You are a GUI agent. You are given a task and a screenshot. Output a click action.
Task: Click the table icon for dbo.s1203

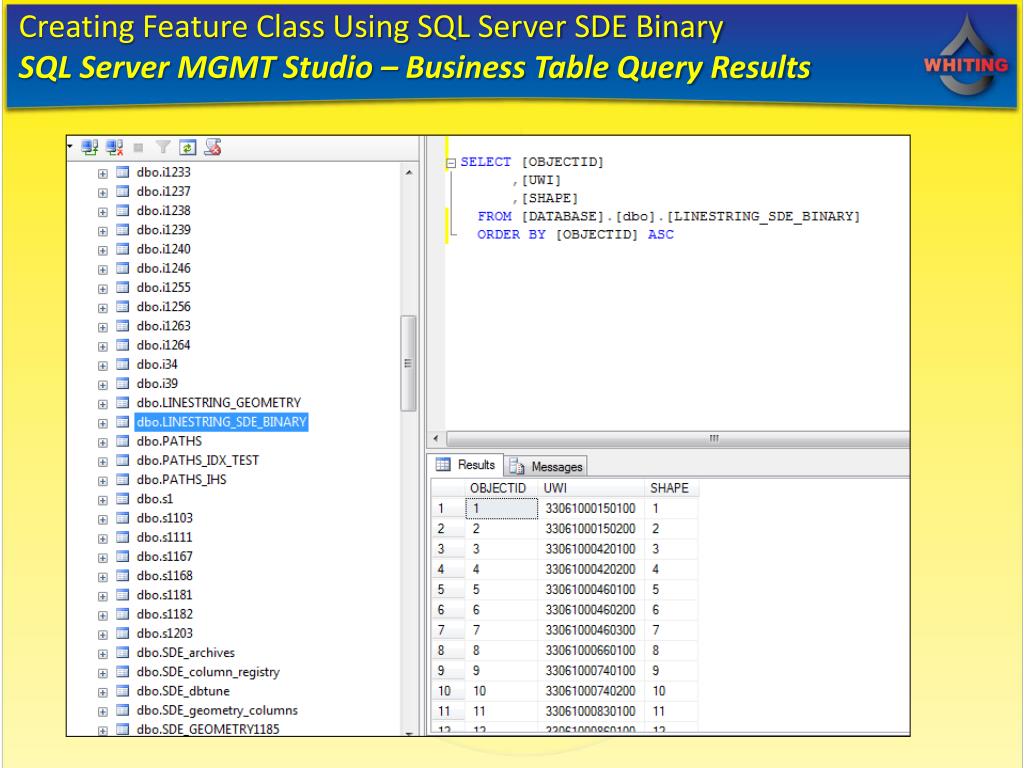pos(122,633)
